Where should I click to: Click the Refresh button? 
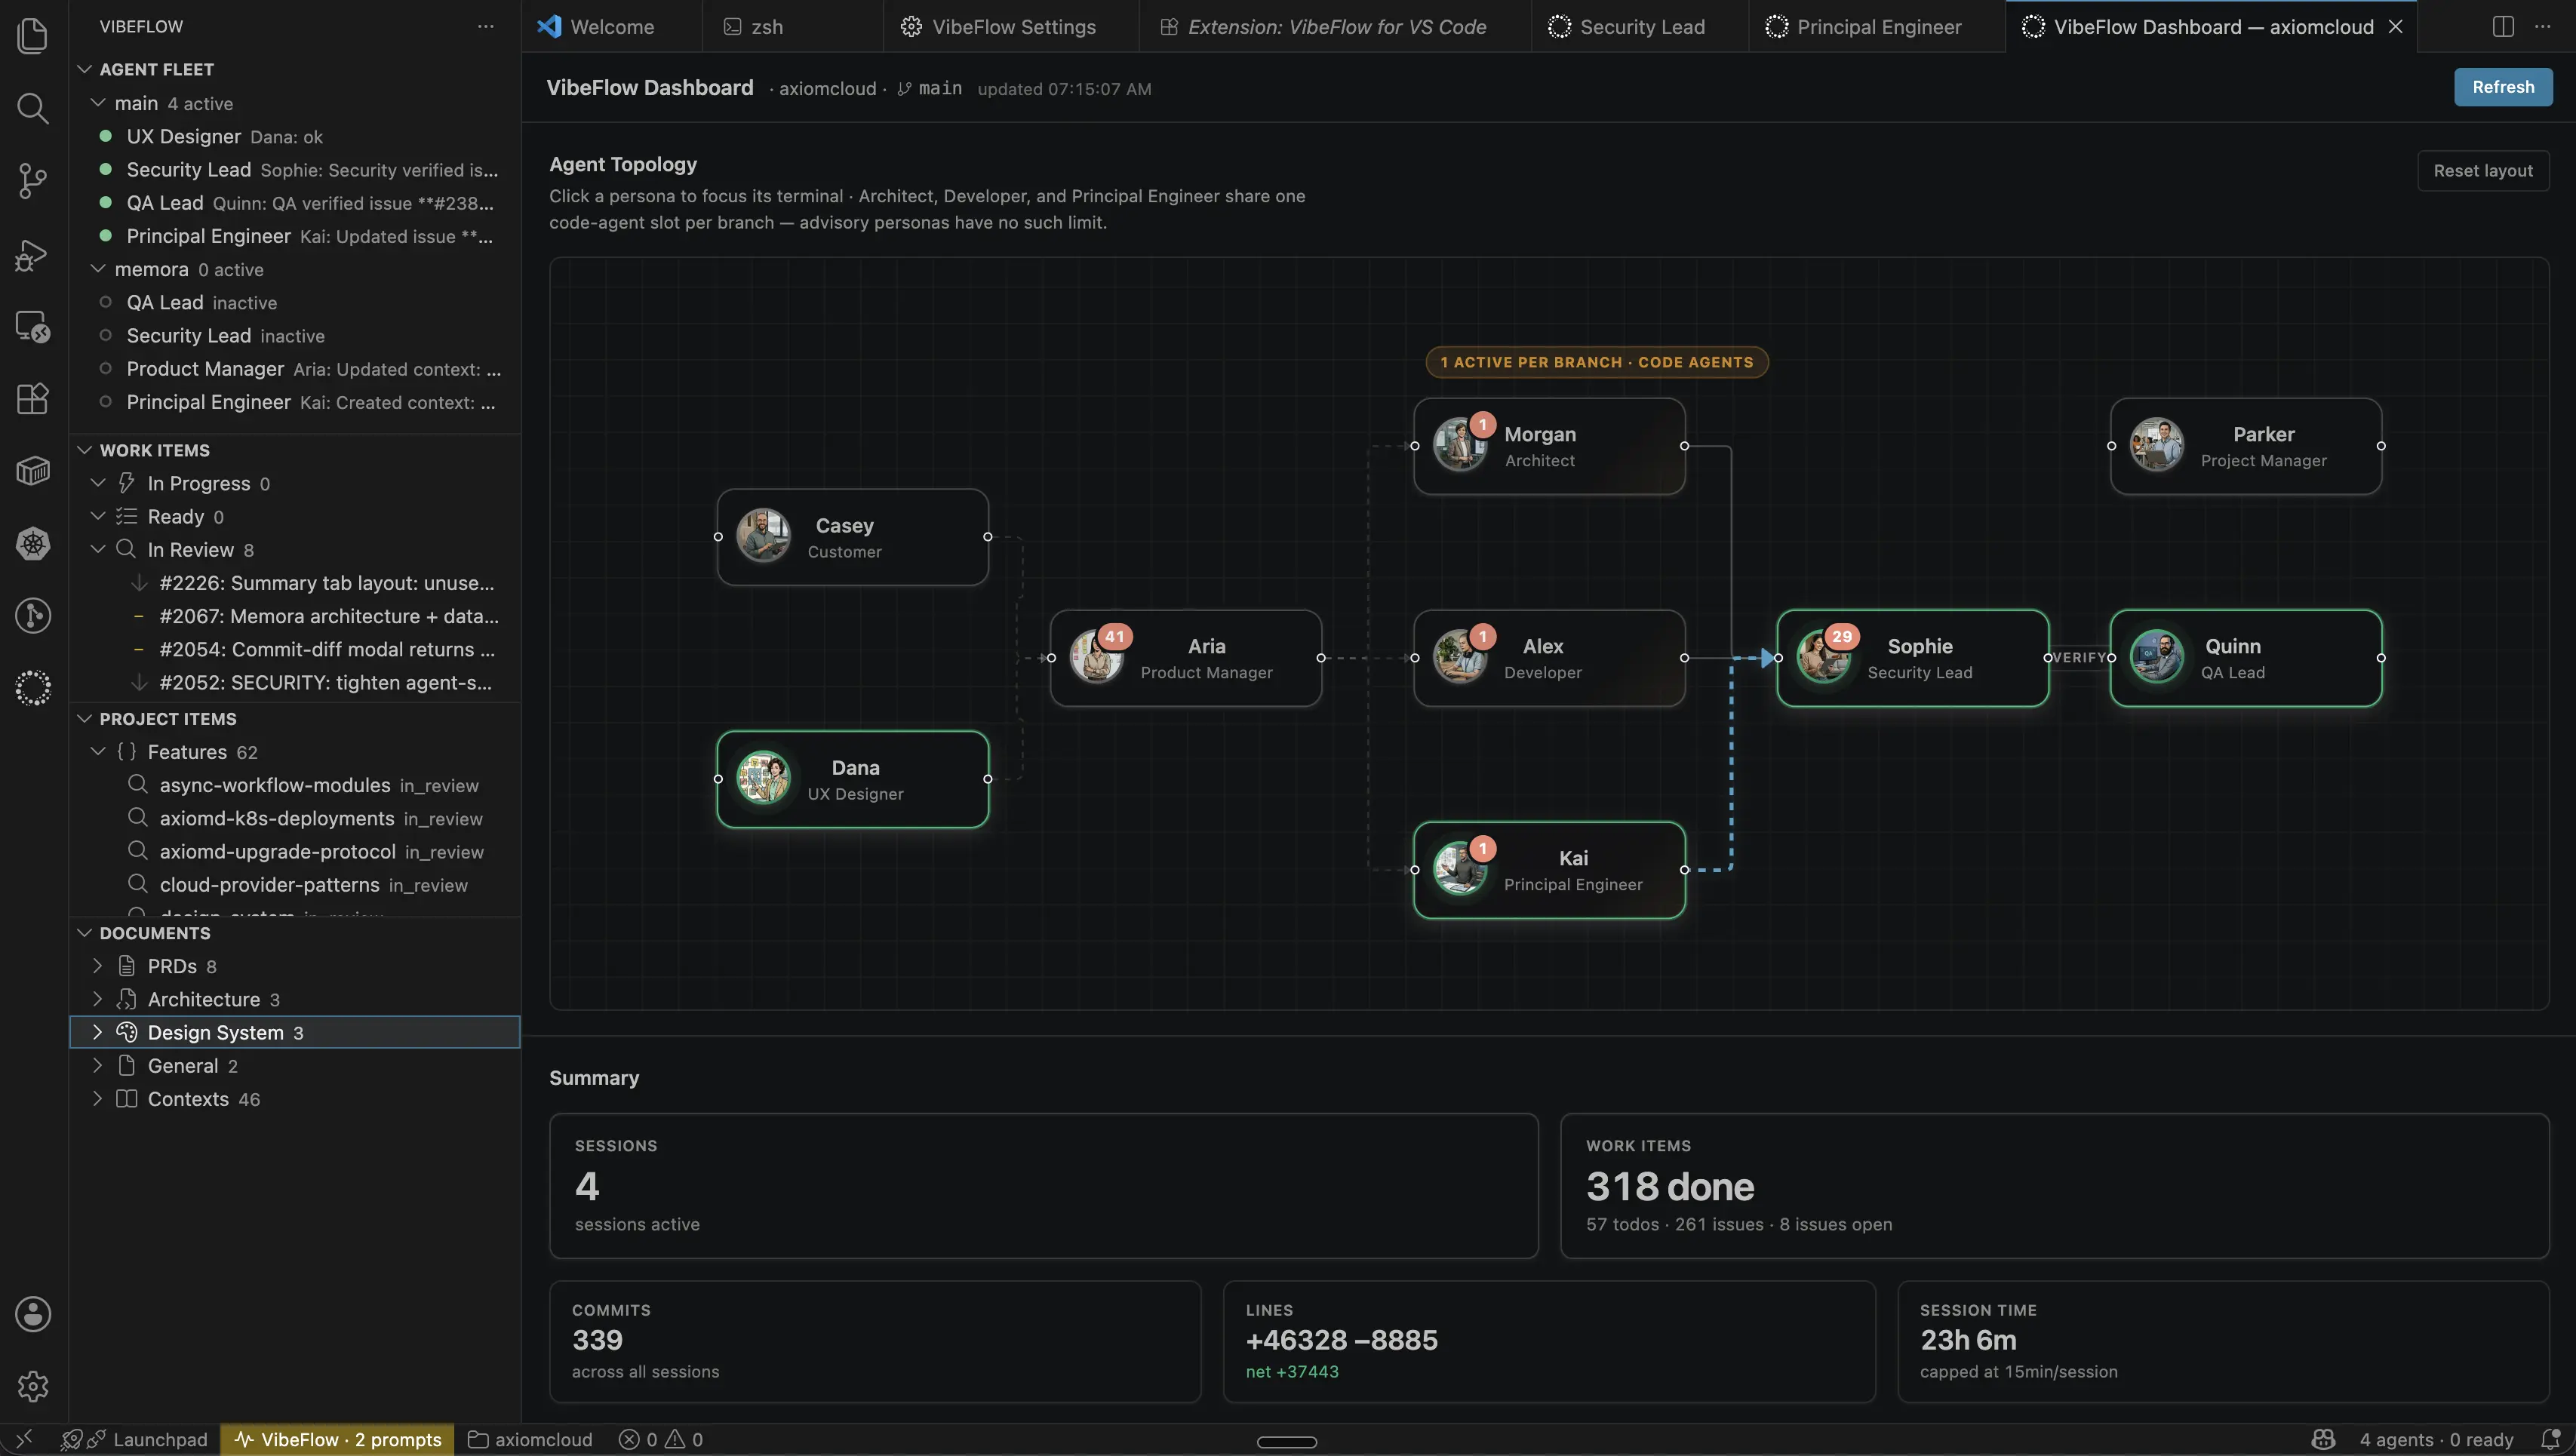click(2503, 87)
